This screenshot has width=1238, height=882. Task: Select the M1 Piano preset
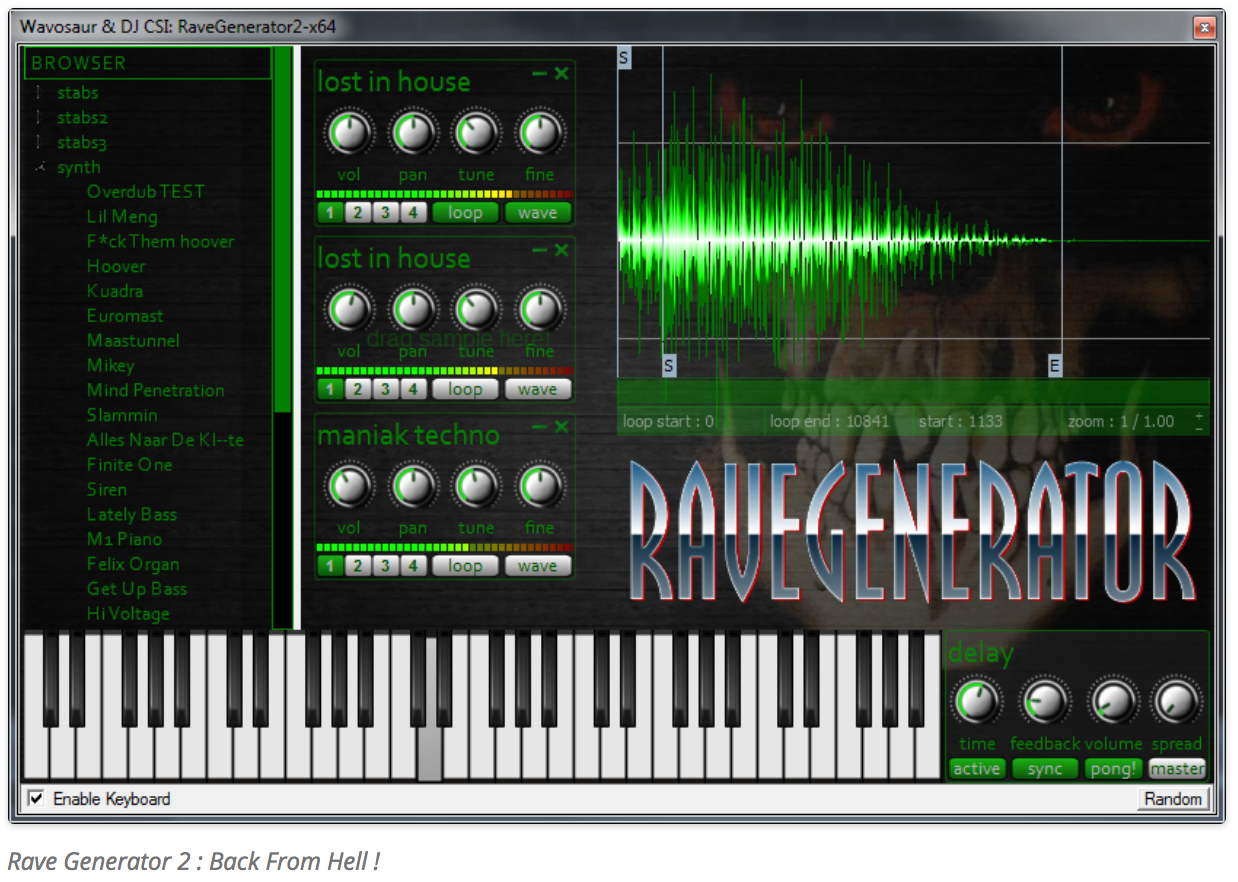click(x=124, y=540)
